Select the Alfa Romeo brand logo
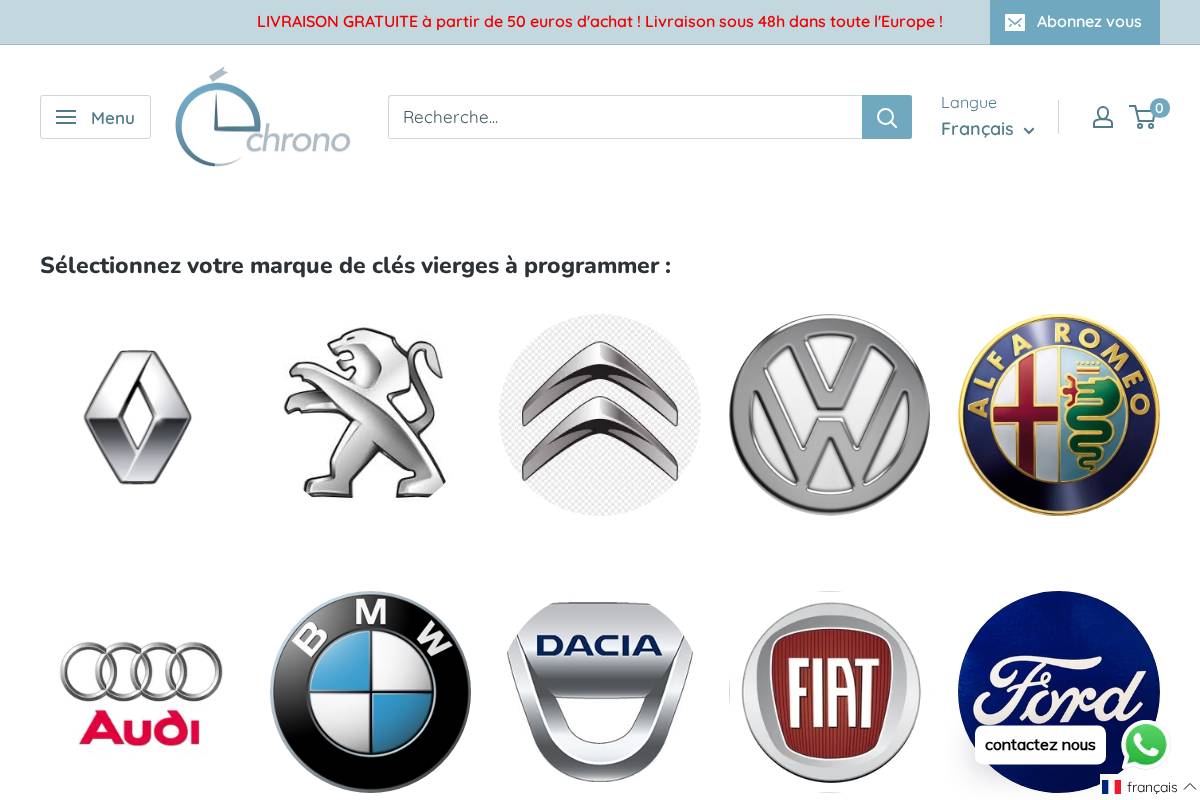Screen dimensions: 1200x800 [1059, 415]
